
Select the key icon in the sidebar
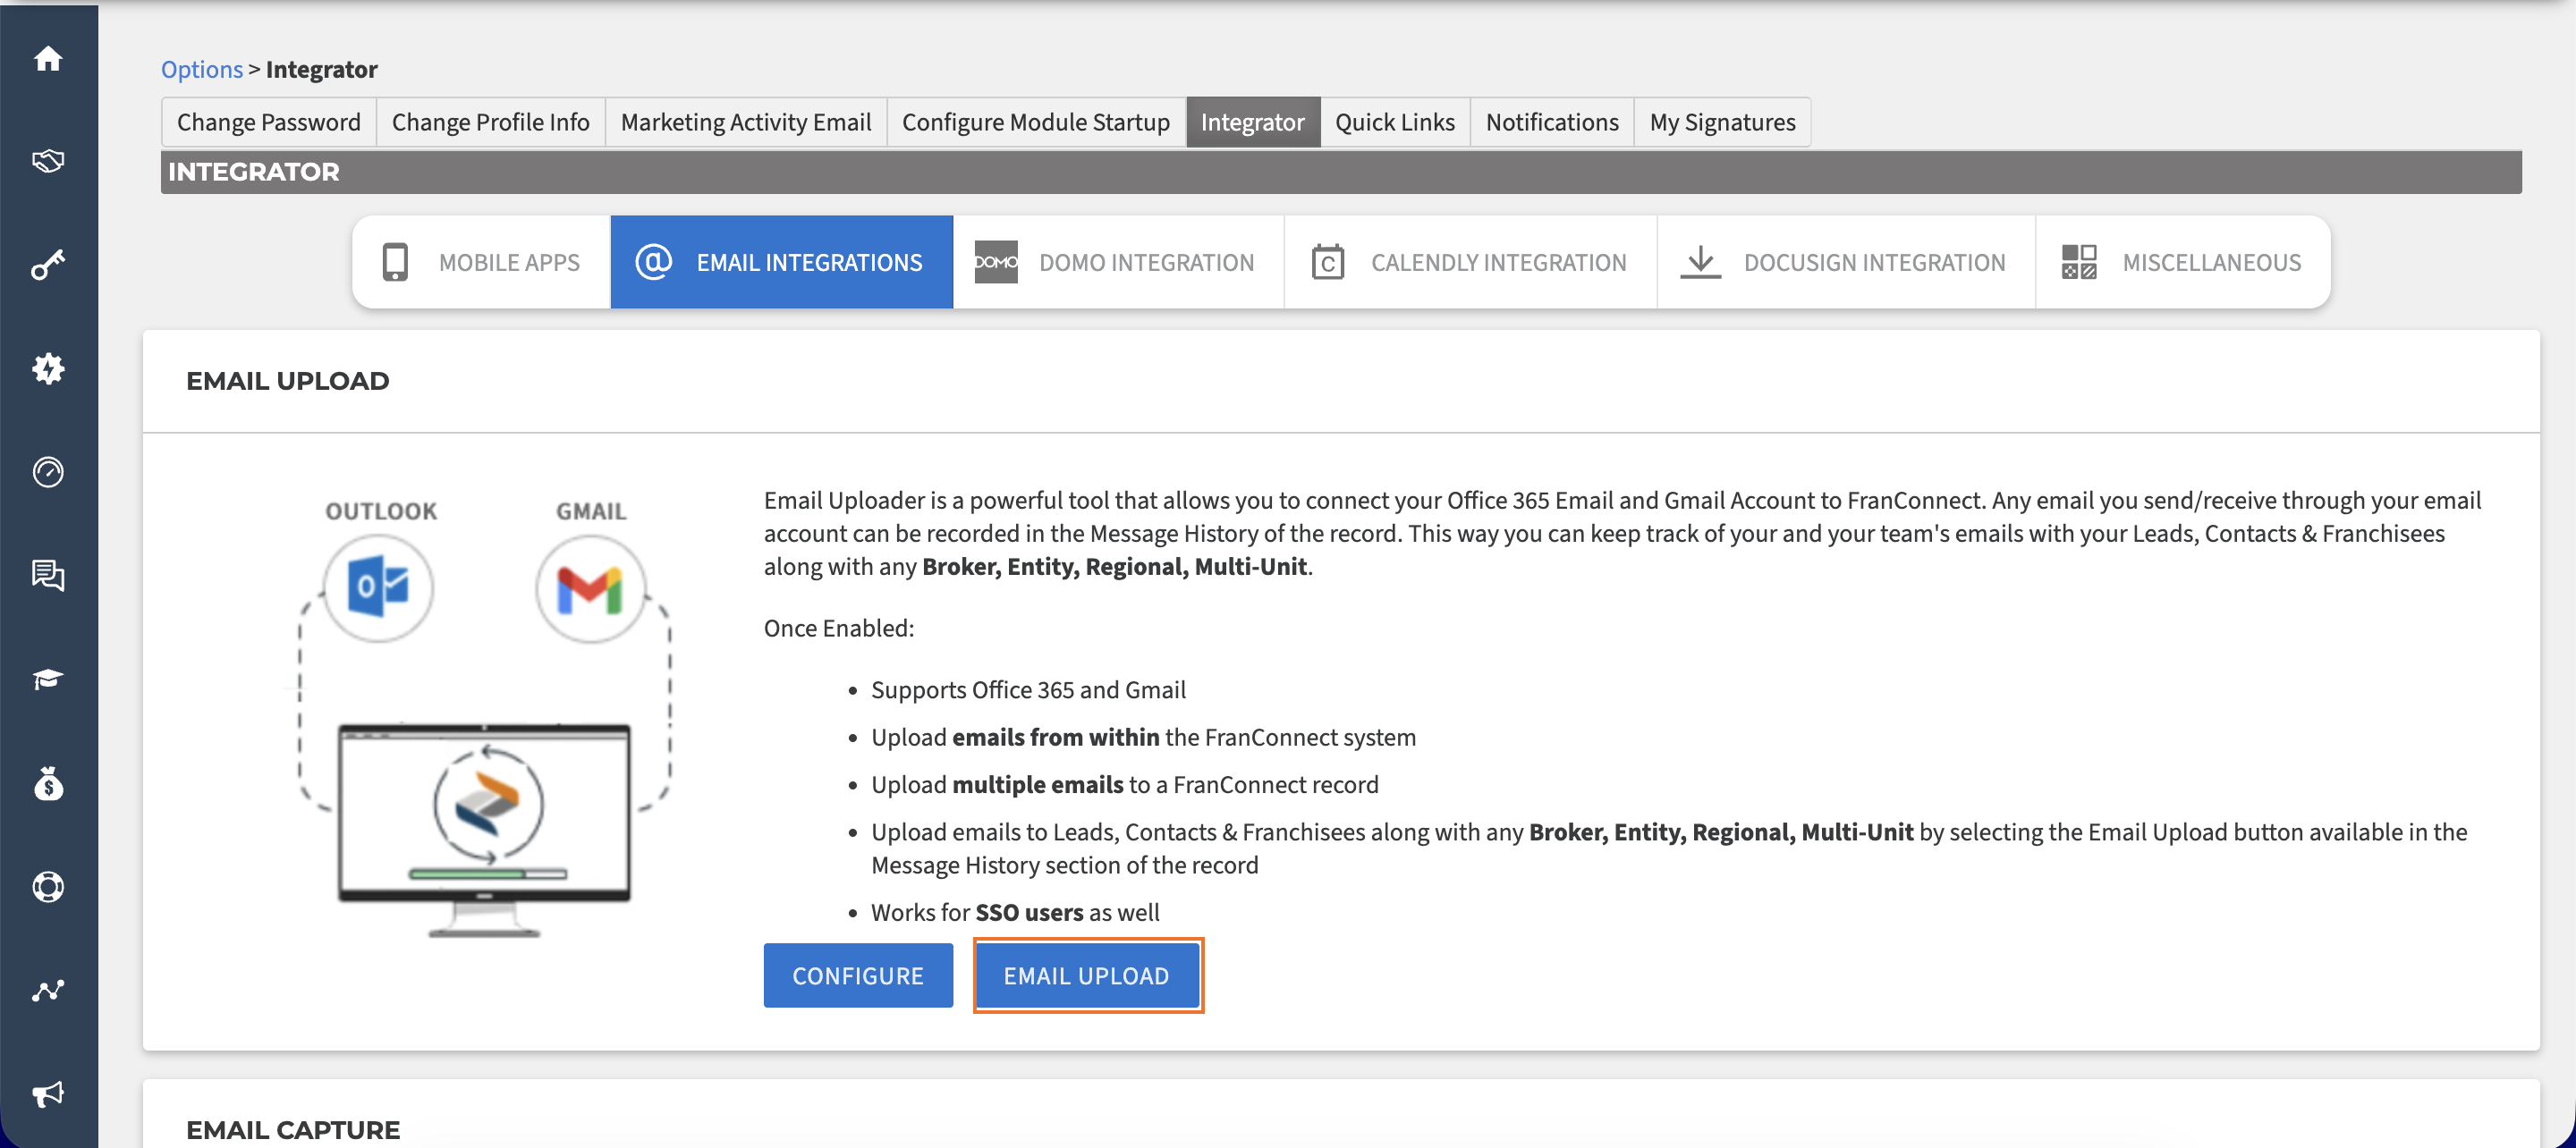pyautogui.click(x=48, y=265)
